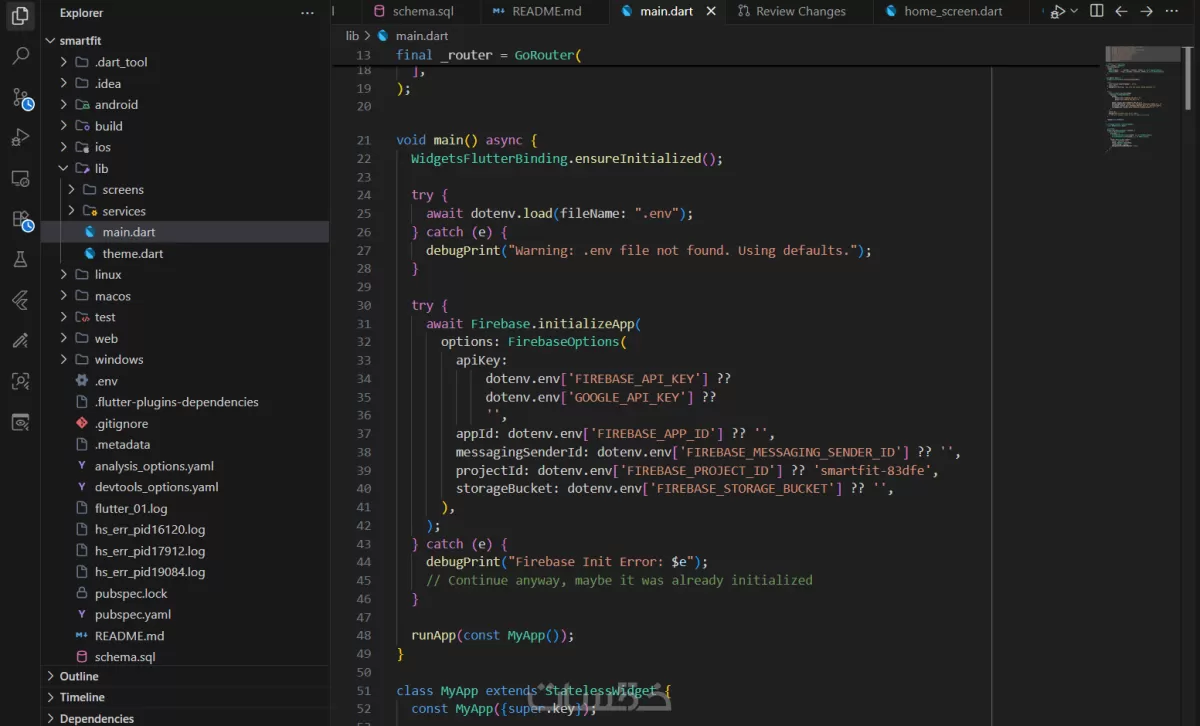Expand the screens folder
This screenshot has height=726, width=1200.
click(x=122, y=189)
